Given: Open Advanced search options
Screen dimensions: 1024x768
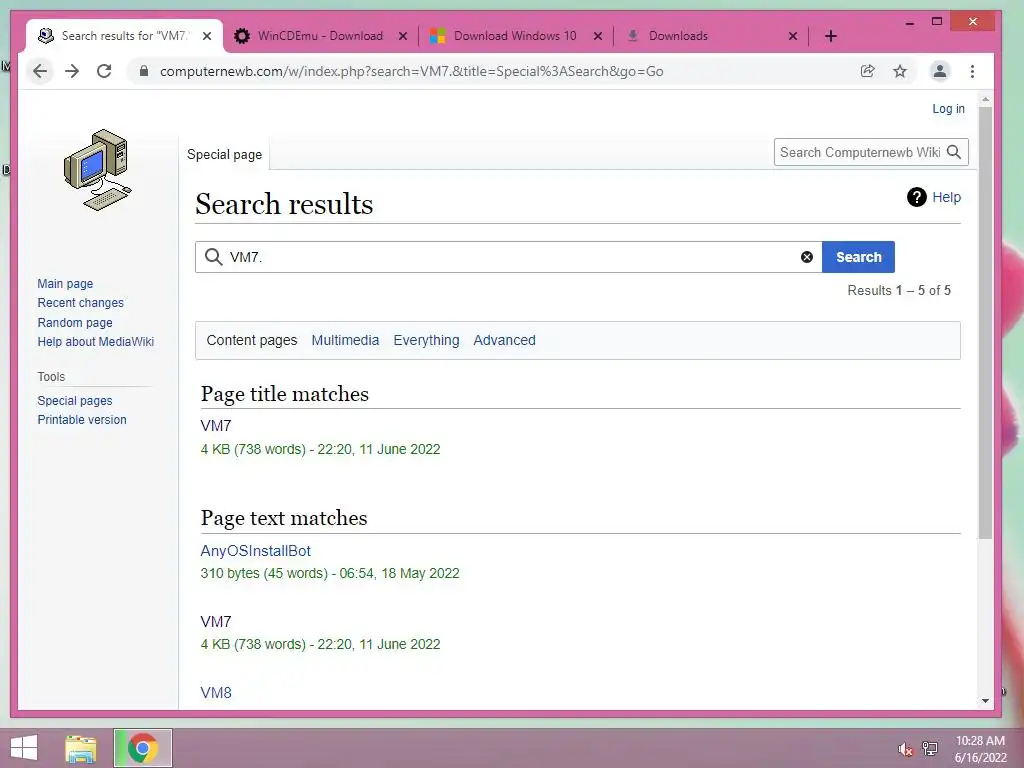Looking at the screenshot, I should coord(504,340).
